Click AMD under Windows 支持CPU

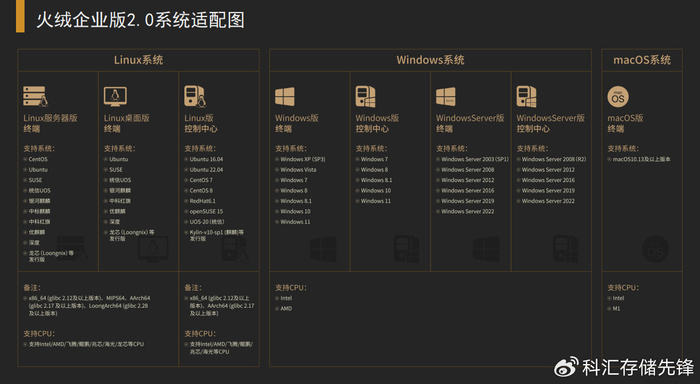tap(286, 309)
